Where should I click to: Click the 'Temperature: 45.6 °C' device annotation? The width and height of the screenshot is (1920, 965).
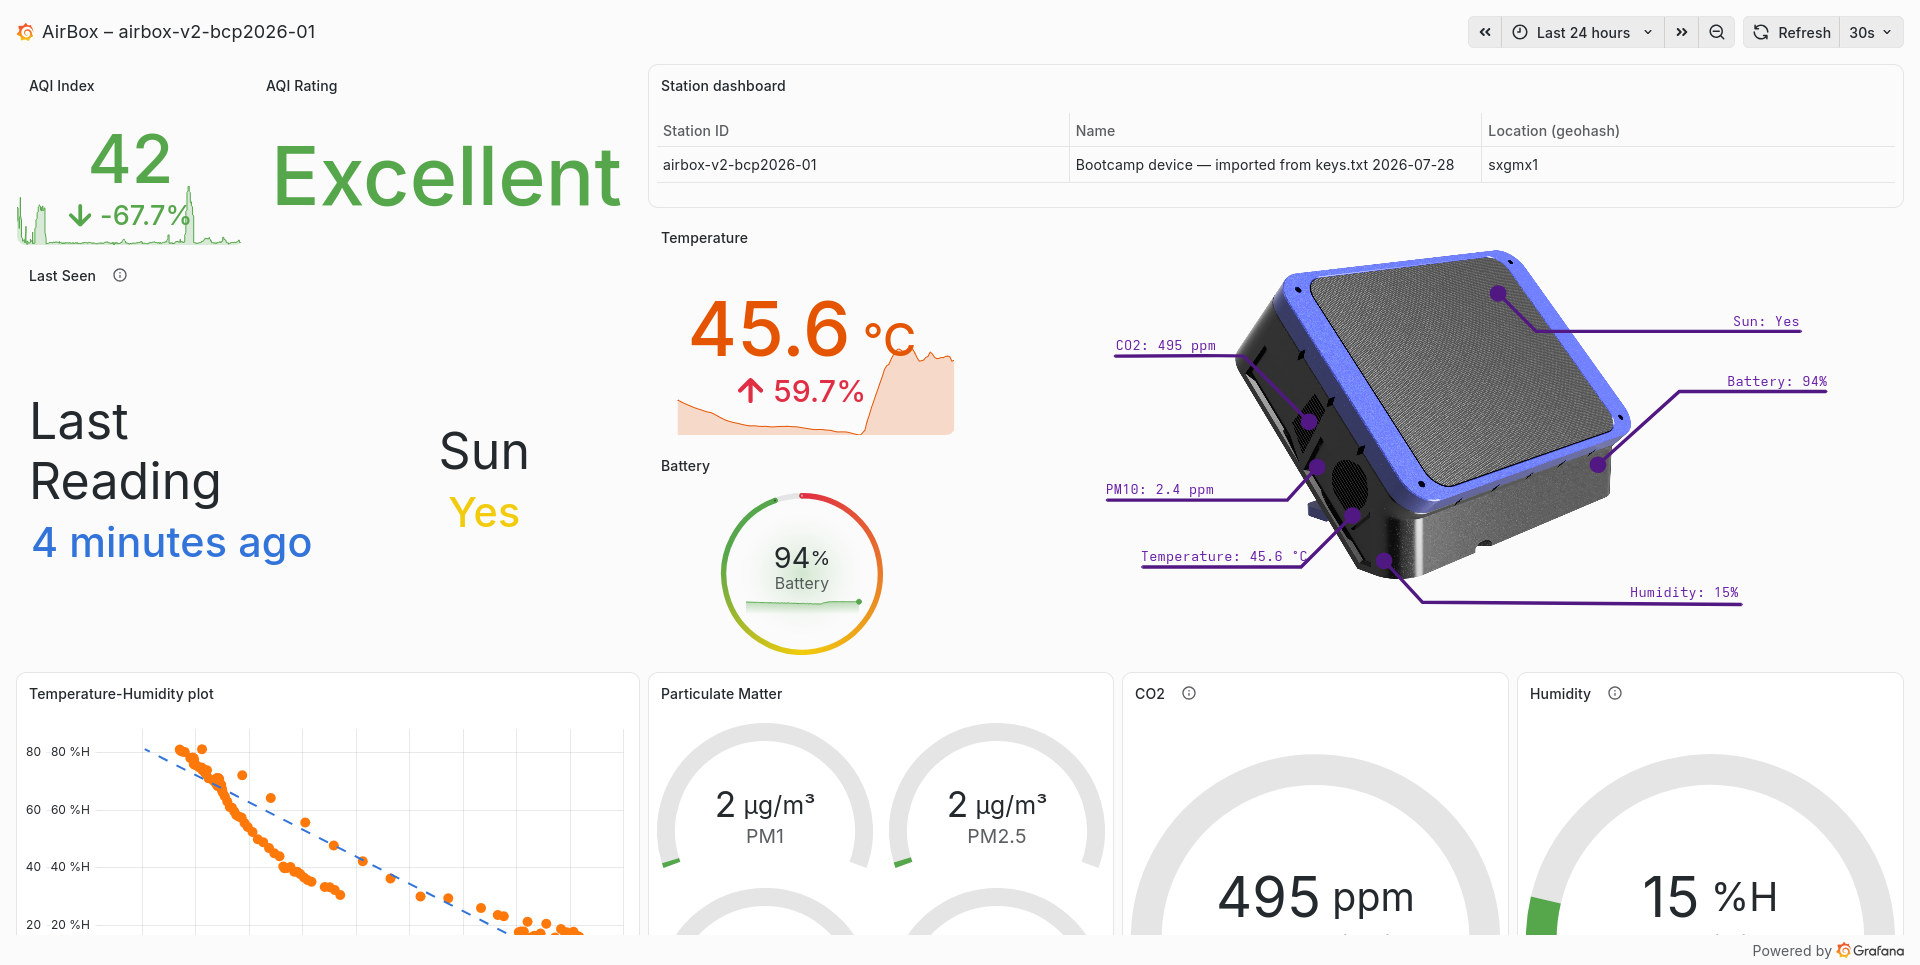point(1224,556)
